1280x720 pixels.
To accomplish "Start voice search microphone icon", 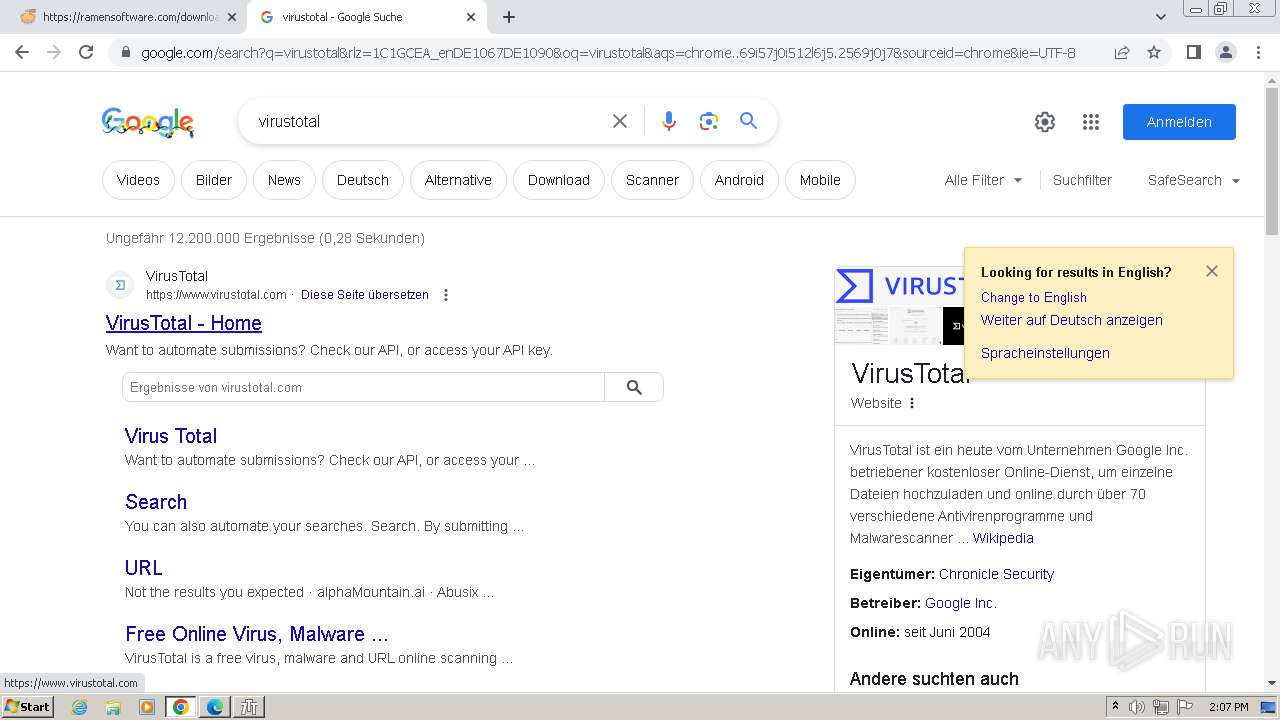I will pyautogui.click(x=669, y=121).
